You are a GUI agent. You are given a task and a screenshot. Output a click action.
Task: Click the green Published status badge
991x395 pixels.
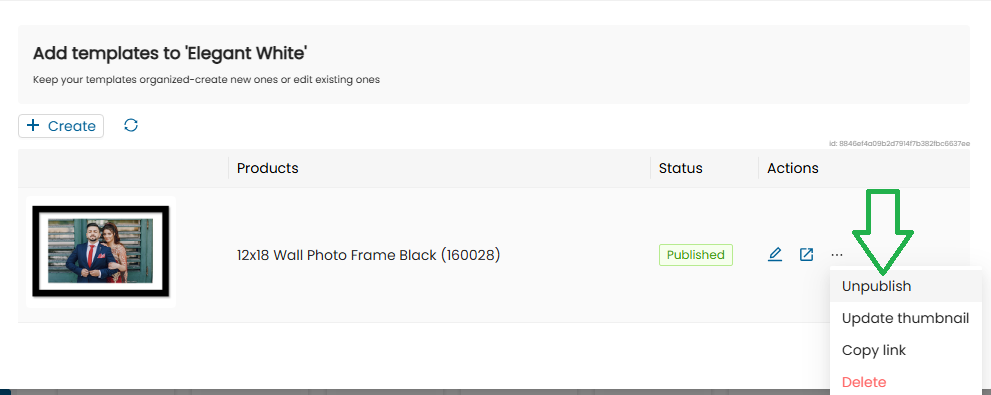point(696,255)
